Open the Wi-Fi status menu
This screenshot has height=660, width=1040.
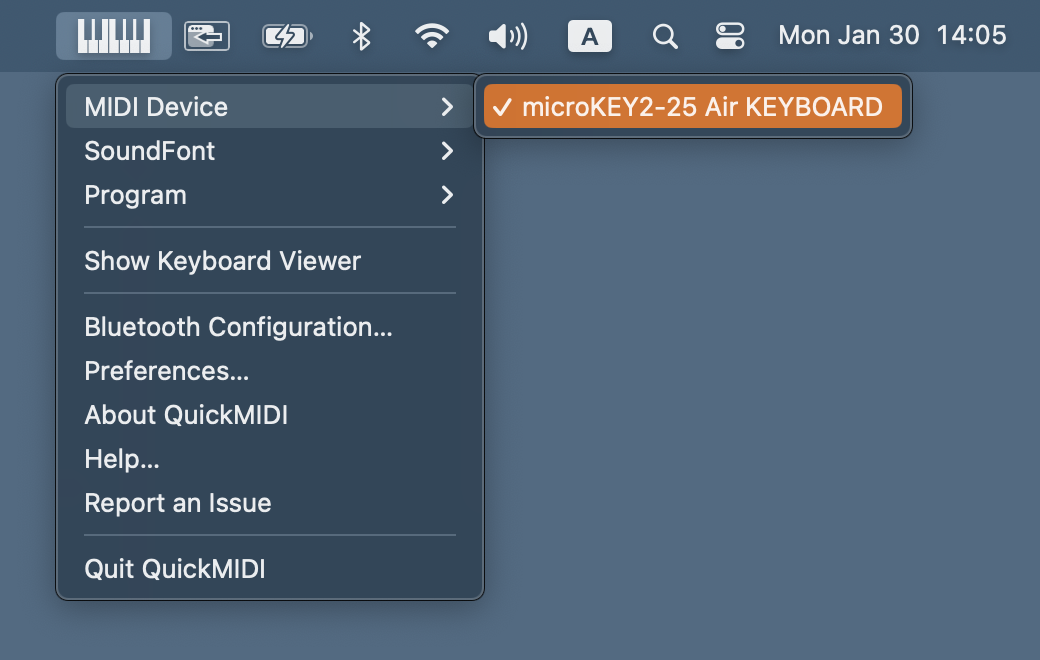tap(432, 37)
